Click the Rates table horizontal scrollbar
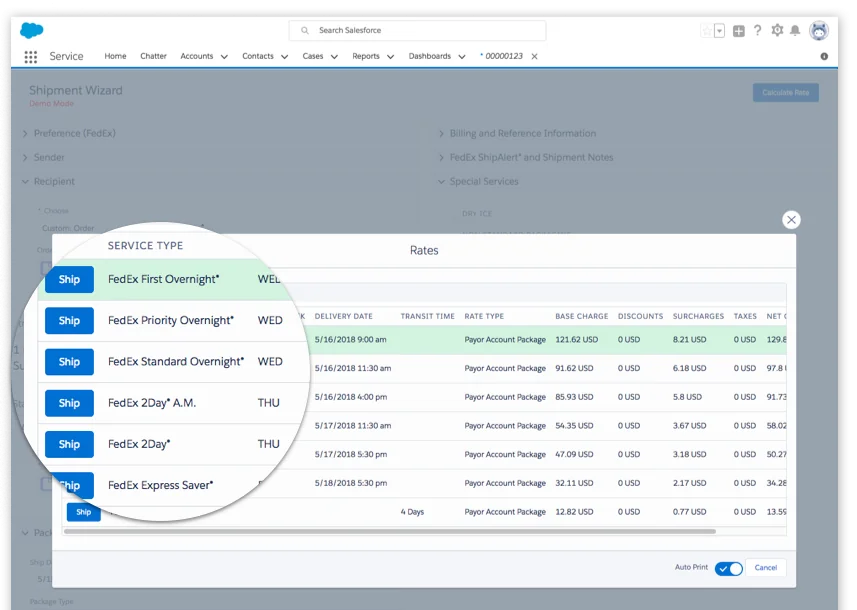857x610 pixels. 390,531
